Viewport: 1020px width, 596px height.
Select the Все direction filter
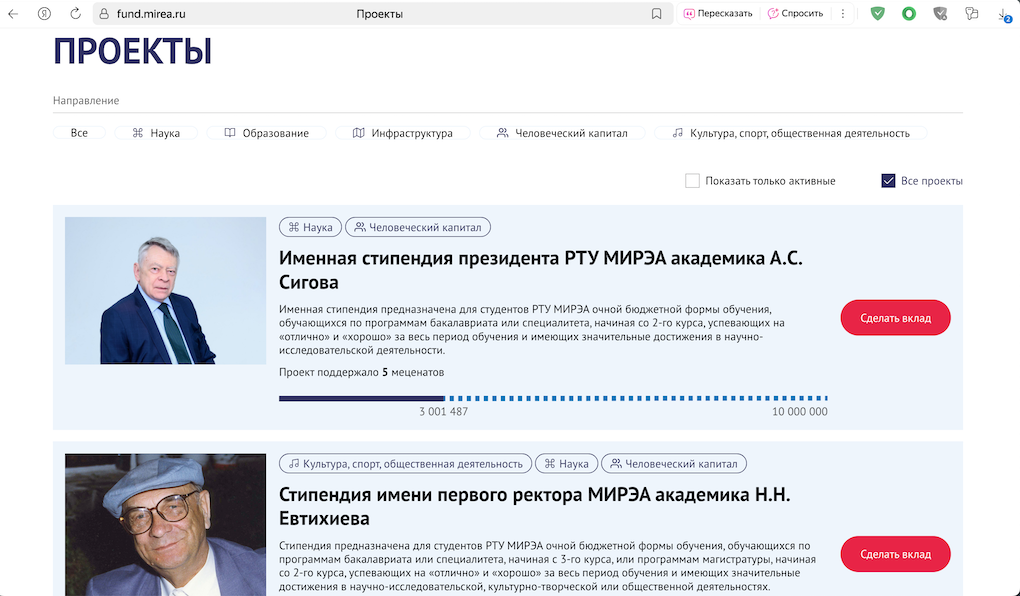click(79, 133)
